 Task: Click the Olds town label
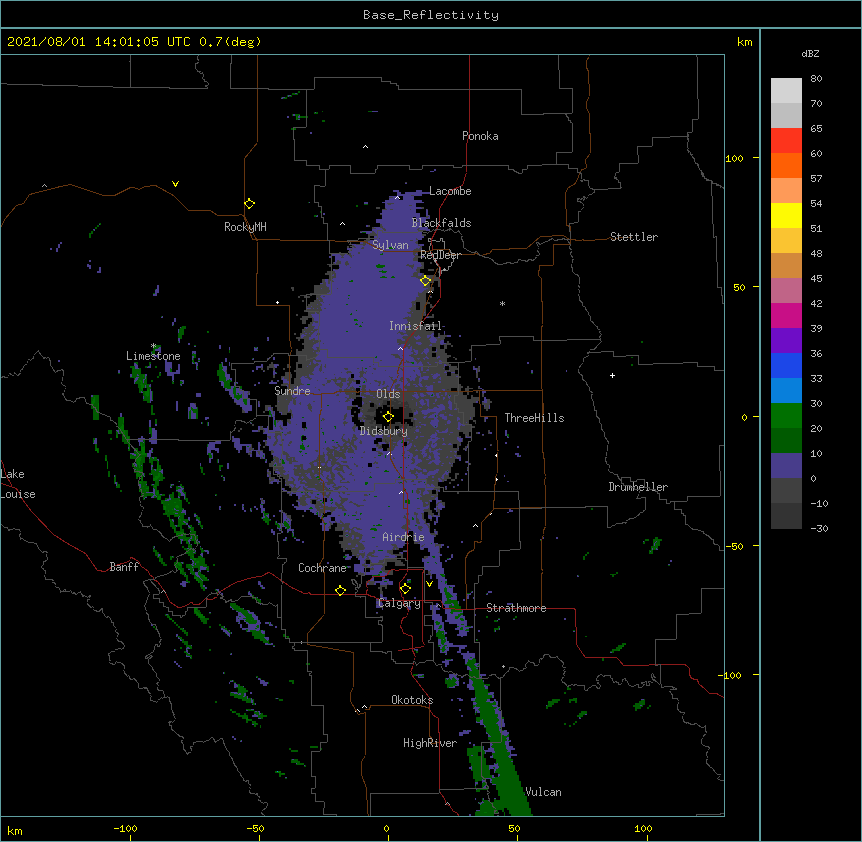tap(388, 394)
